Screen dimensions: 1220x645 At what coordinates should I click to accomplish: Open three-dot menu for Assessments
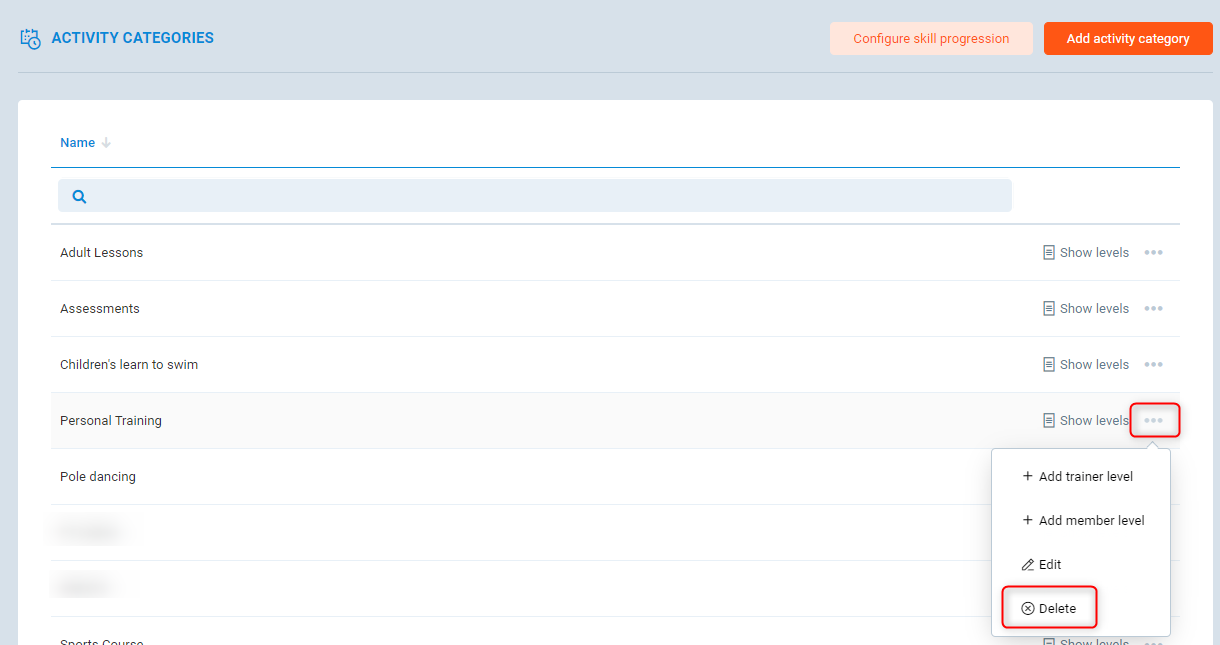click(x=1153, y=309)
